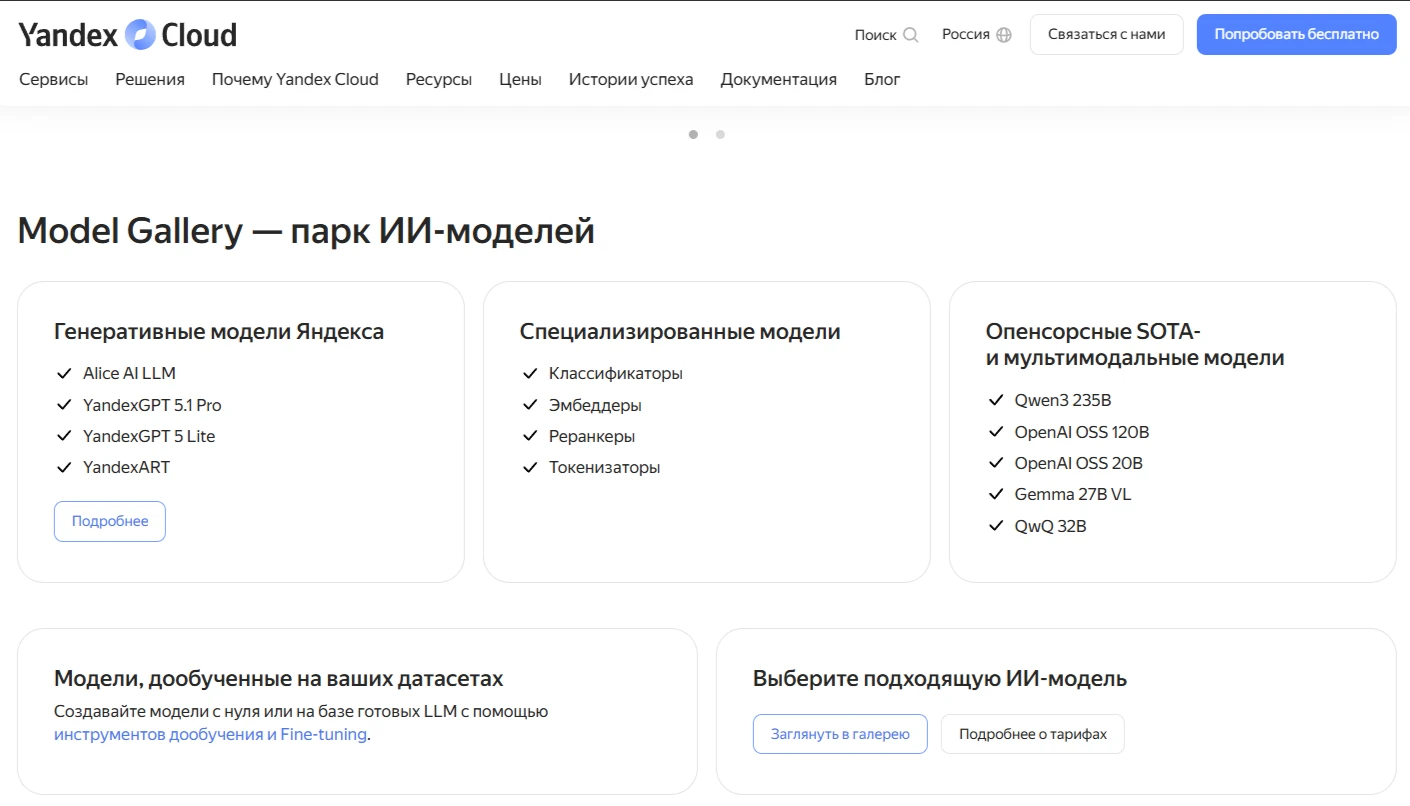Click the checkmark beside Alice AI LLM
Viewport: 1410px width, 806px height.
point(64,374)
